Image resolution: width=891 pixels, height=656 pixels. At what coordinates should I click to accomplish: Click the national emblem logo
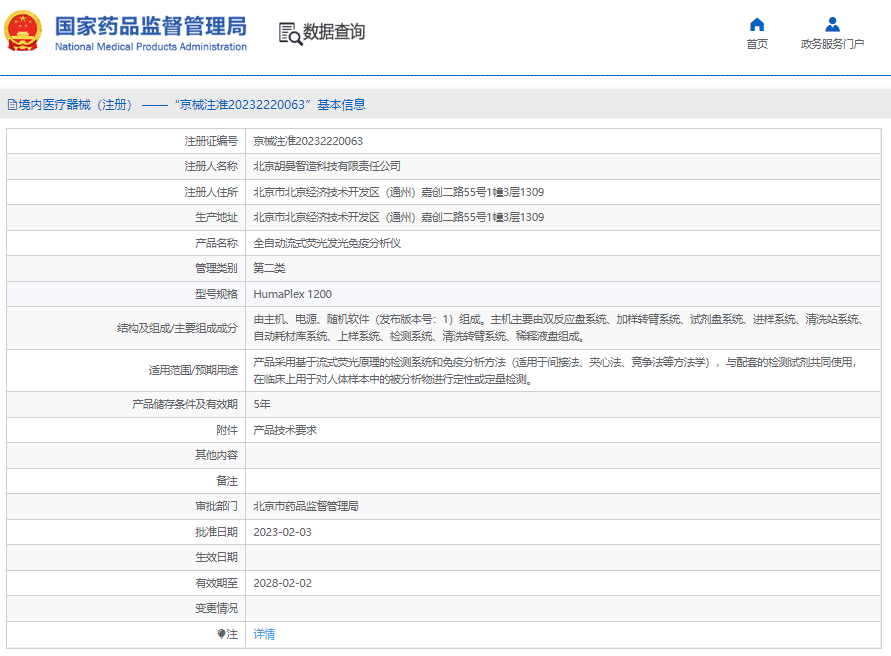[x=23, y=32]
